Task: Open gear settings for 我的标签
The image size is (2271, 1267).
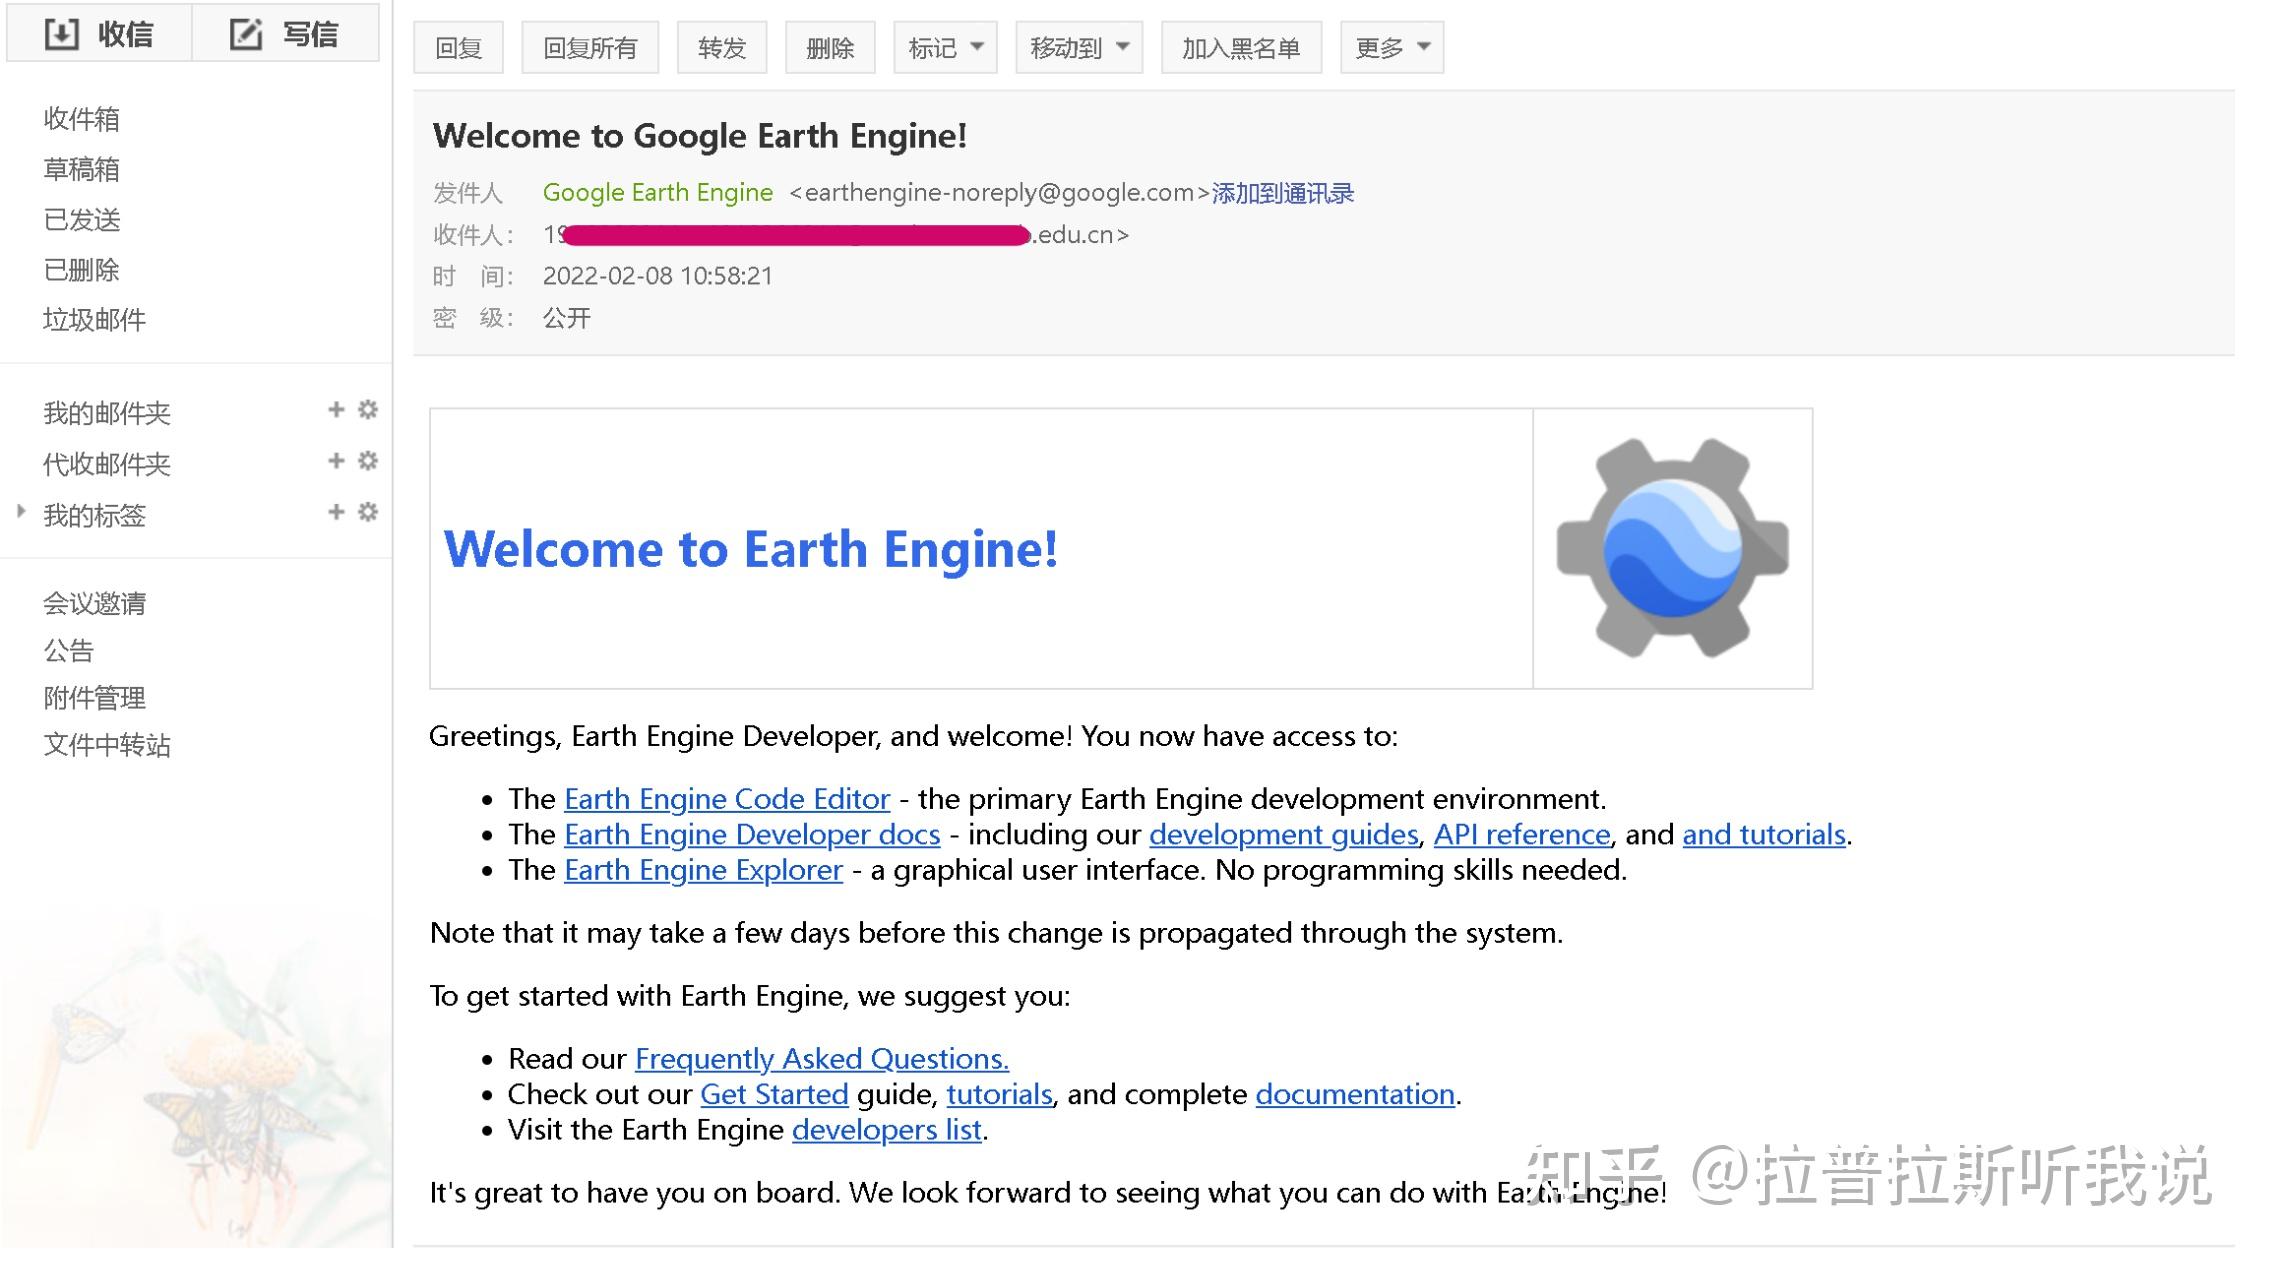Action: (x=368, y=512)
